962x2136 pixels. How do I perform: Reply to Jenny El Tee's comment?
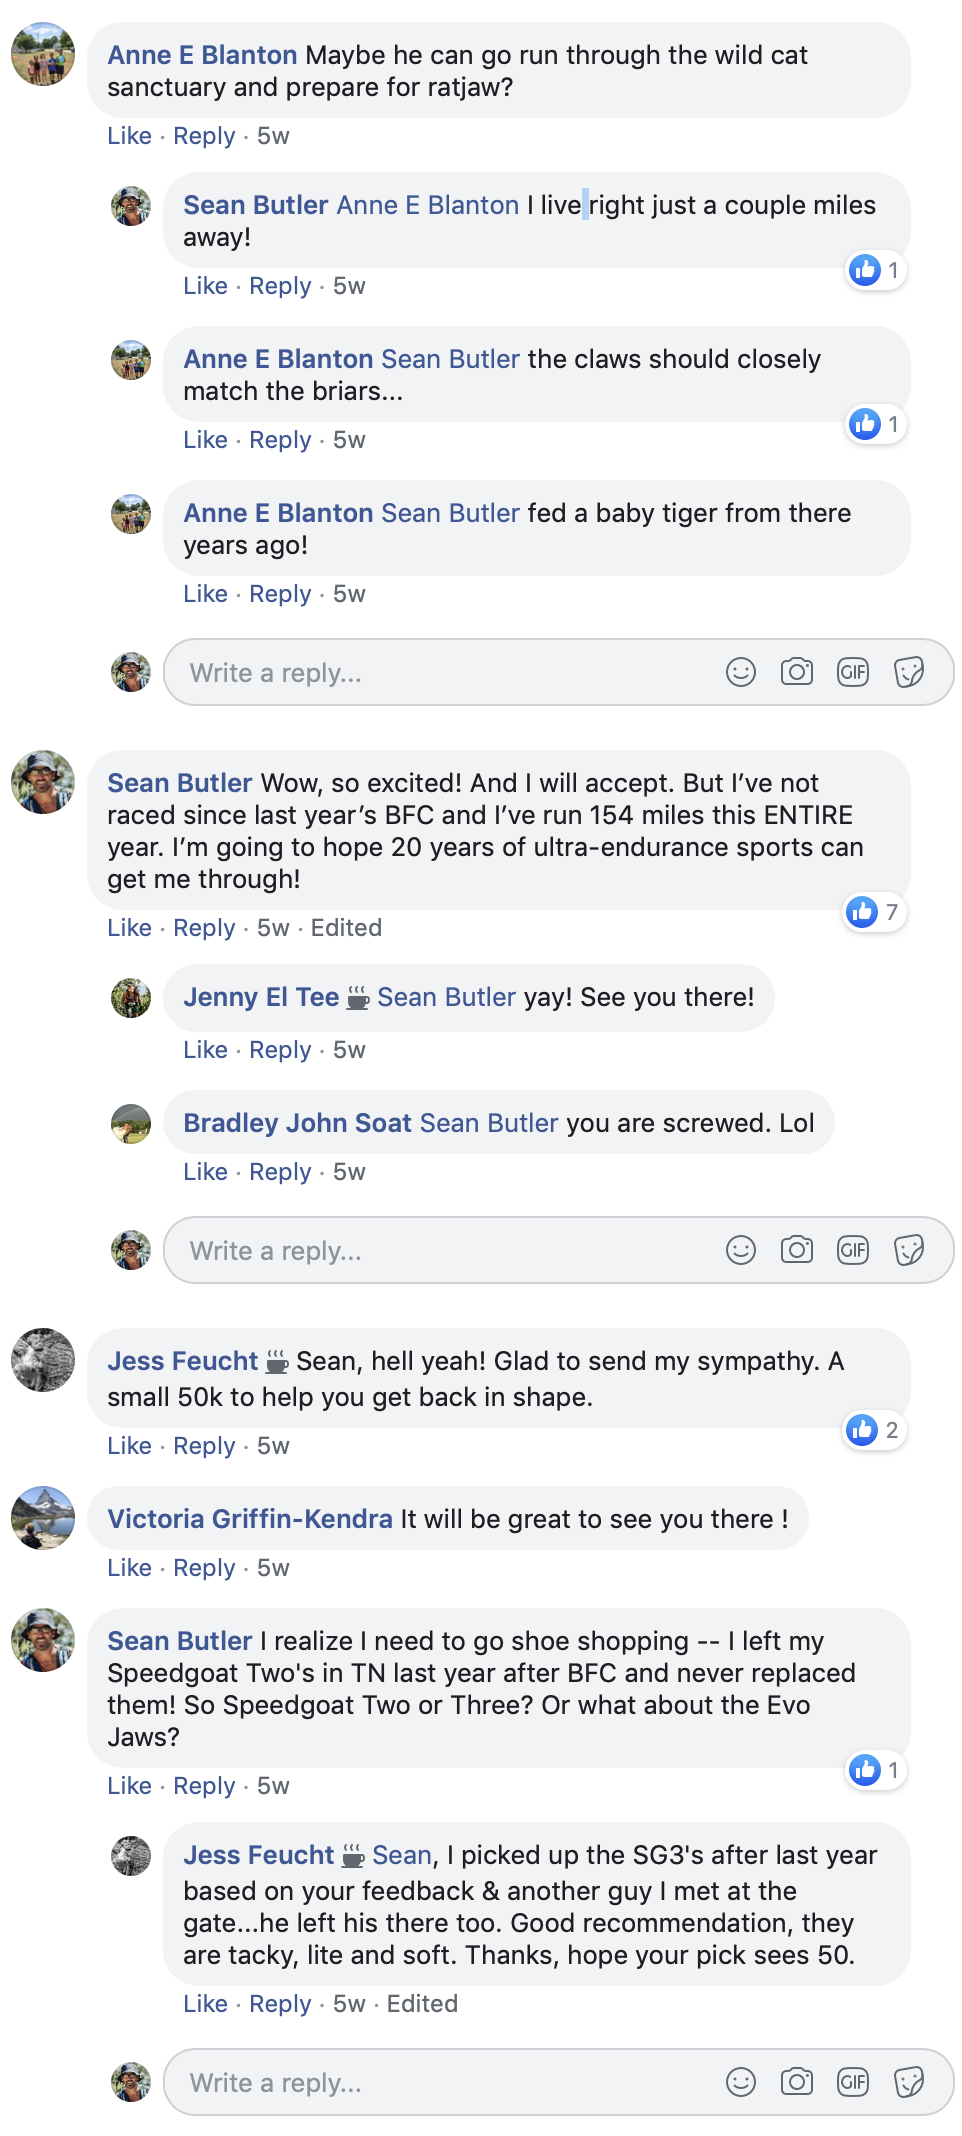coord(280,1050)
